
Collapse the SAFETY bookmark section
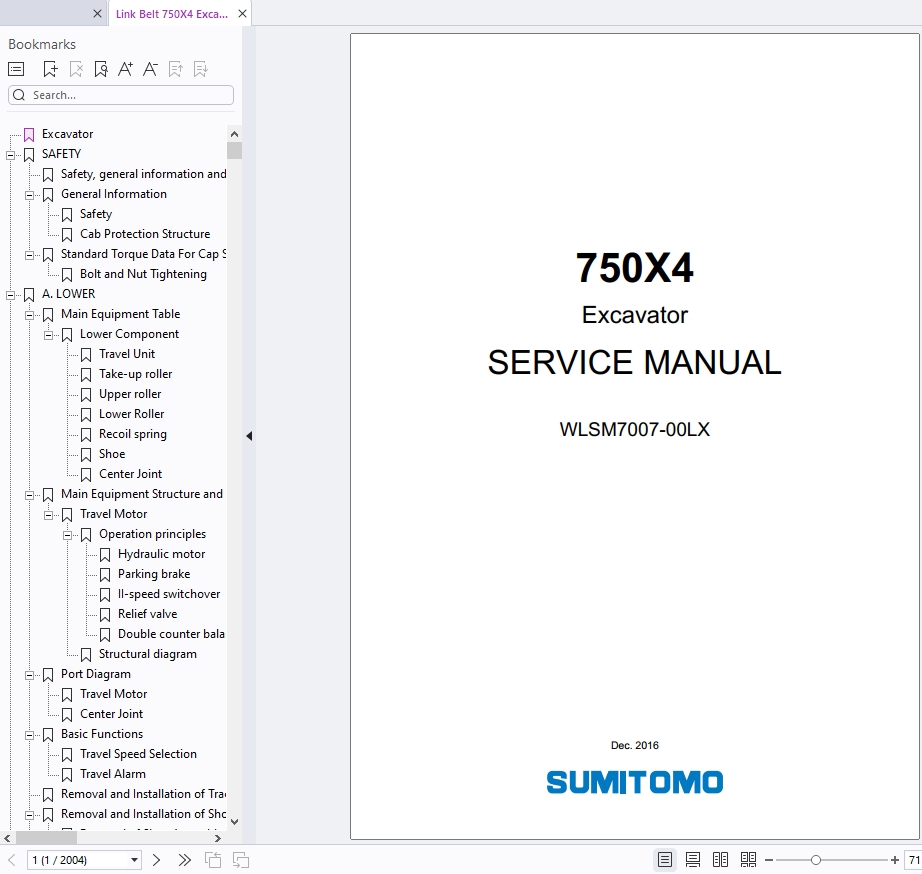coord(11,154)
